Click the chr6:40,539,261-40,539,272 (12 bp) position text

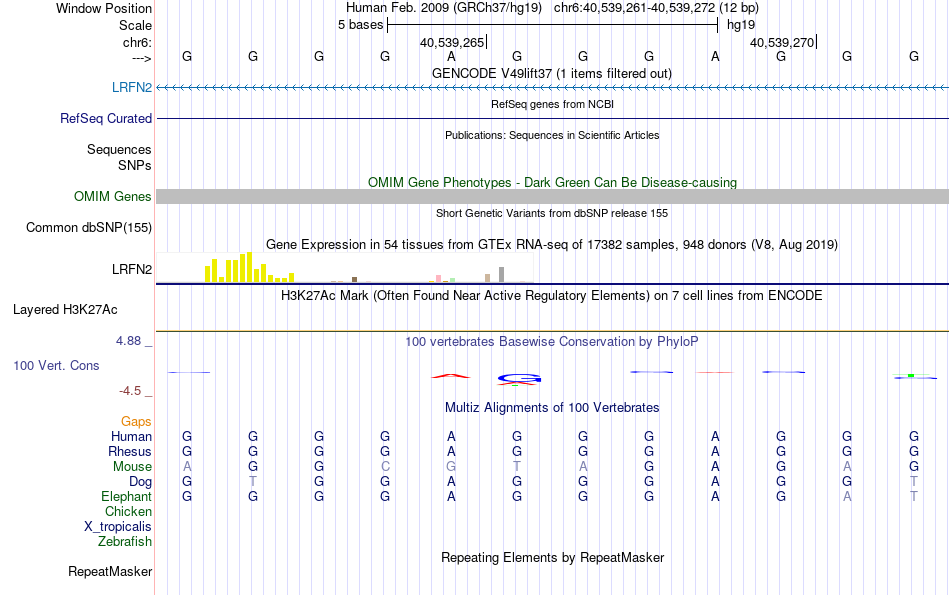pos(656,8)
